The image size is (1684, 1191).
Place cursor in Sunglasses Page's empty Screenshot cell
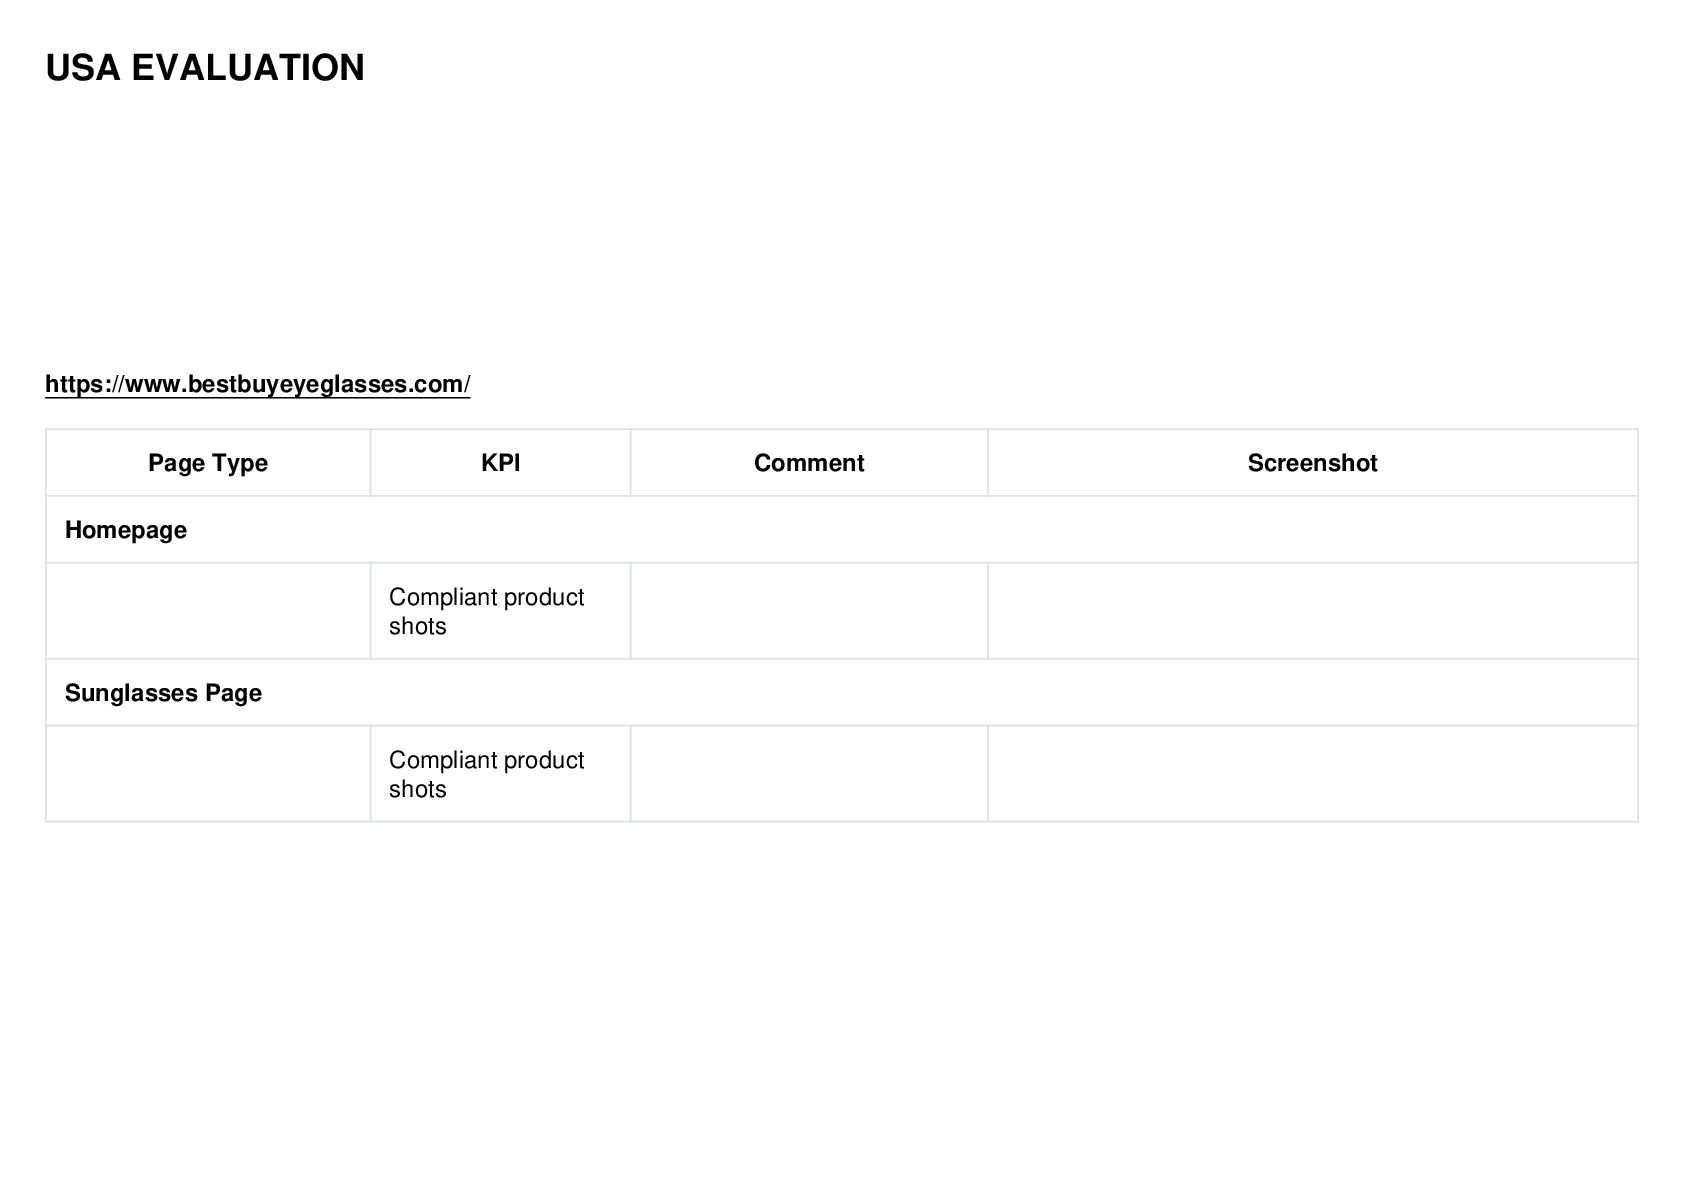[x=1312, y=774]
